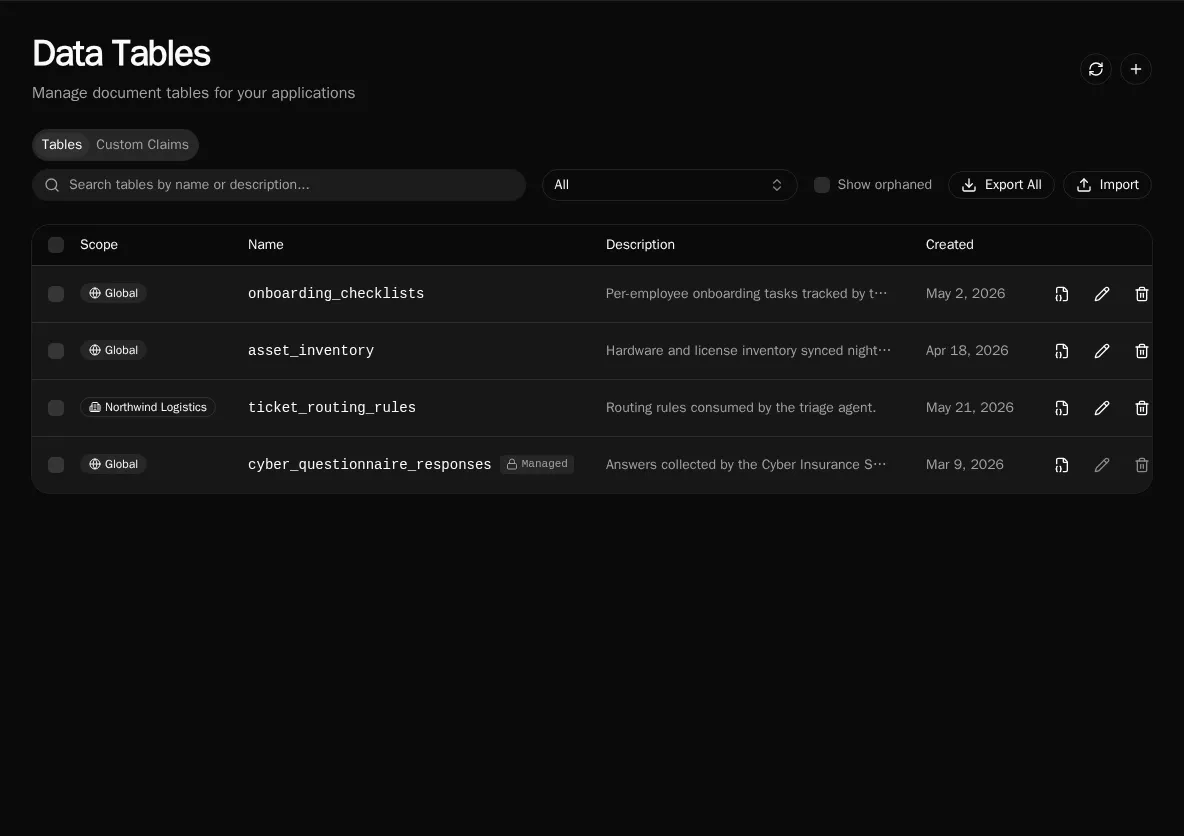Enable the Show orphaned checkbox
Image resolution: width=1184 pixels, height=836 pixels.
point(822,185)
